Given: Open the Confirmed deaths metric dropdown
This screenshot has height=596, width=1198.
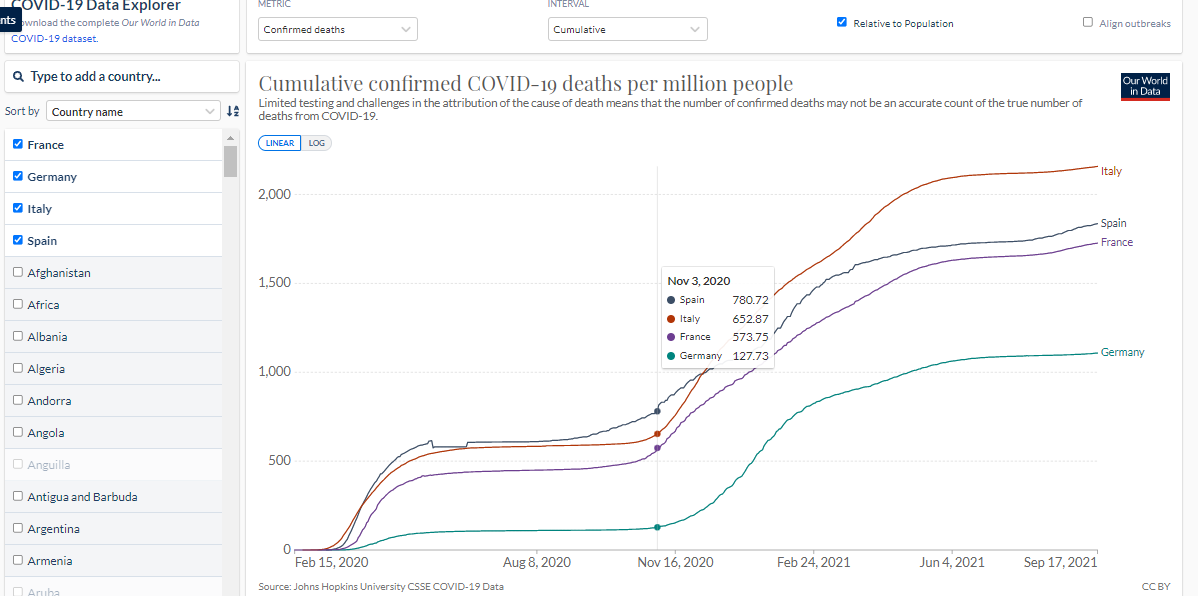Looking at the screenshot, I should pos(338,30).
